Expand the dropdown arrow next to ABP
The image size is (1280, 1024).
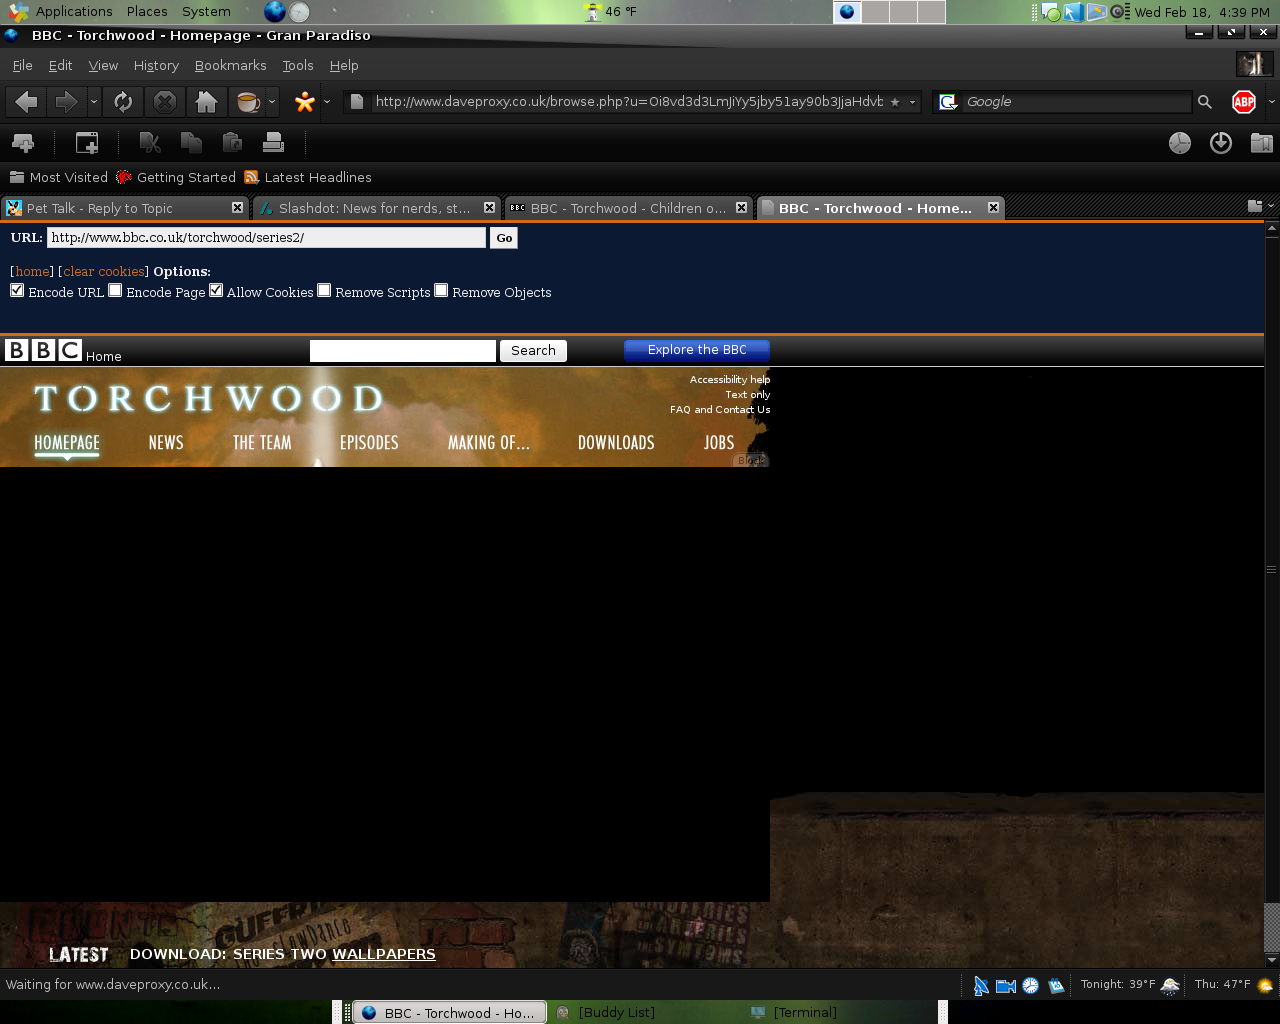coord(1271,102)
